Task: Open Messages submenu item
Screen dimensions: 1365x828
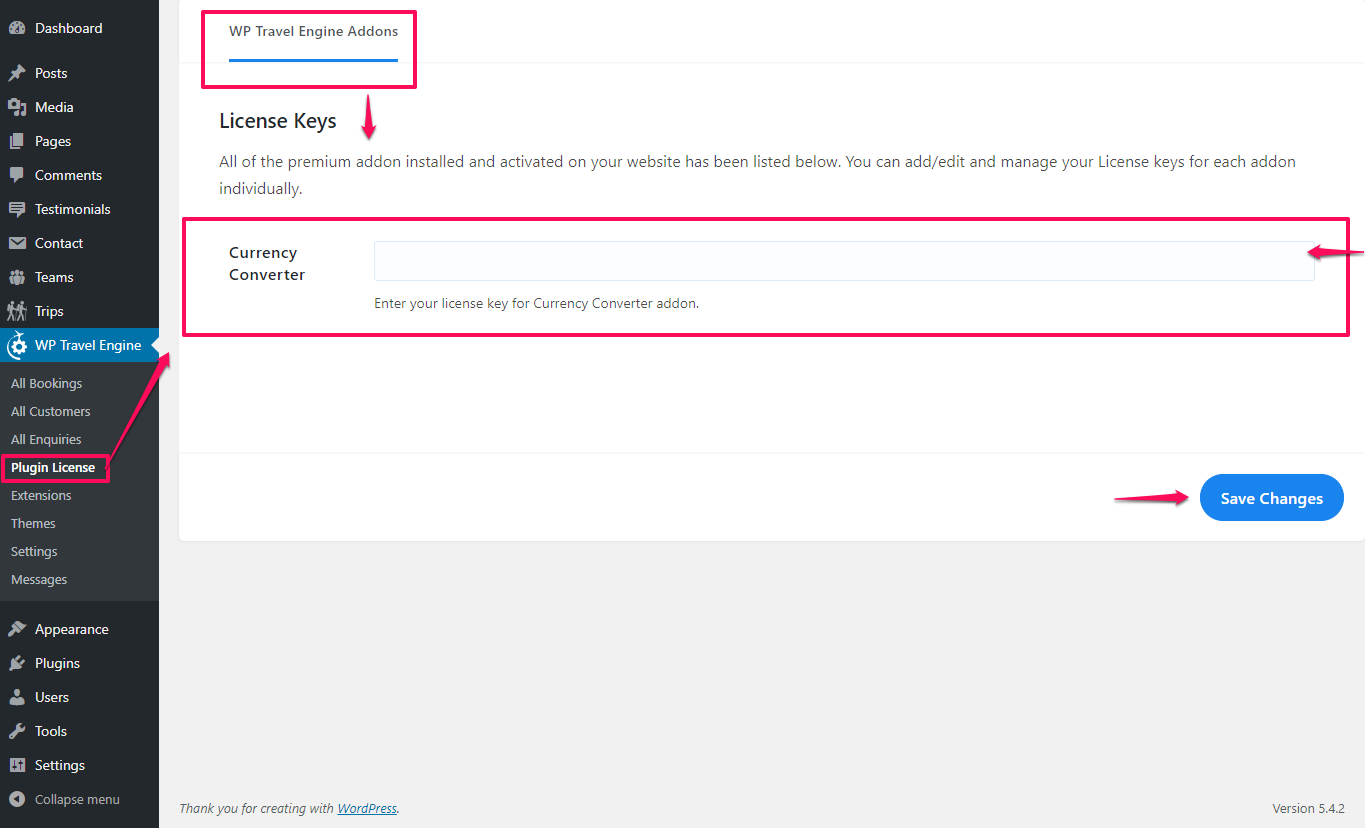Action: point(39,579)
